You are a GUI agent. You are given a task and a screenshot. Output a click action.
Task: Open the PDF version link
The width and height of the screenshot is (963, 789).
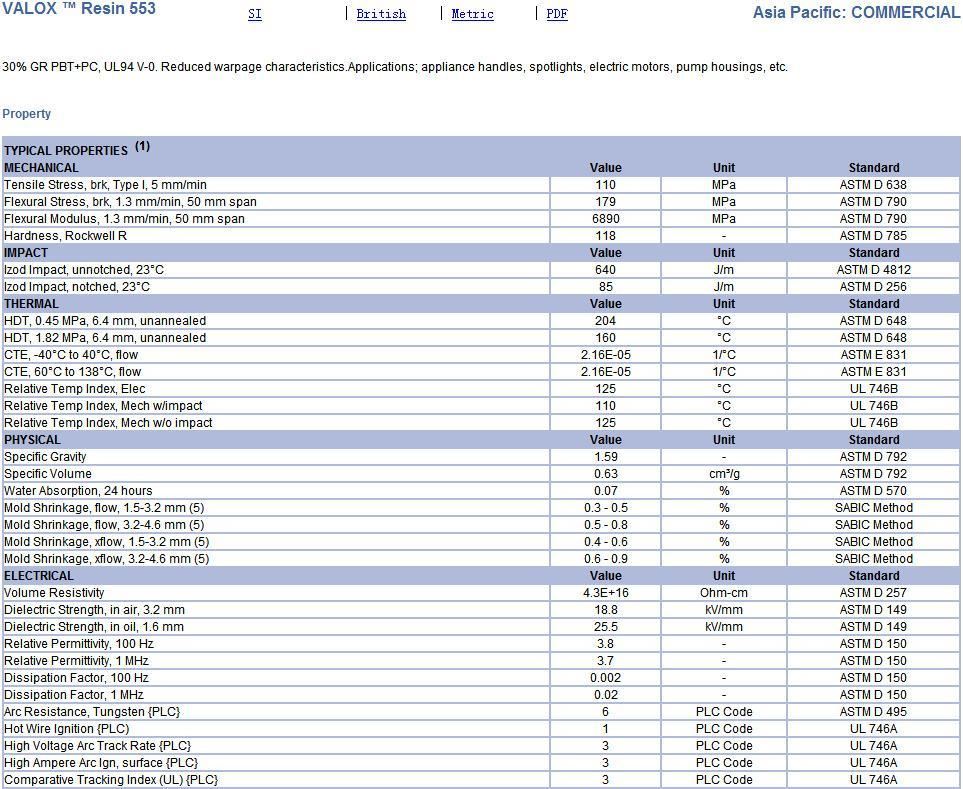click(x=557, y=14)
